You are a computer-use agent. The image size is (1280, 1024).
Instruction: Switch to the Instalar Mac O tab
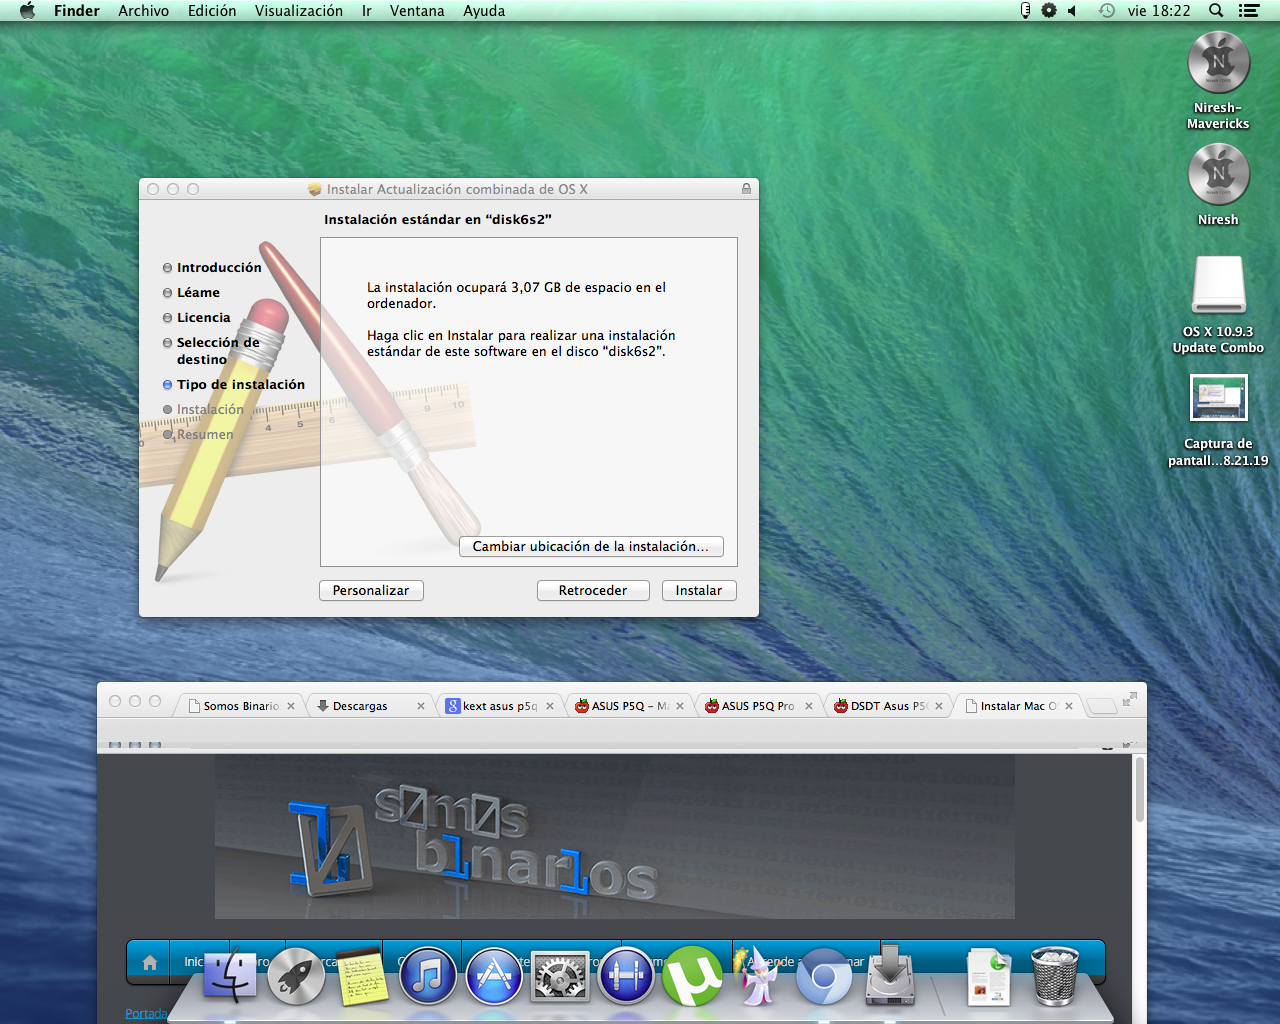(x=1017, y=706)
